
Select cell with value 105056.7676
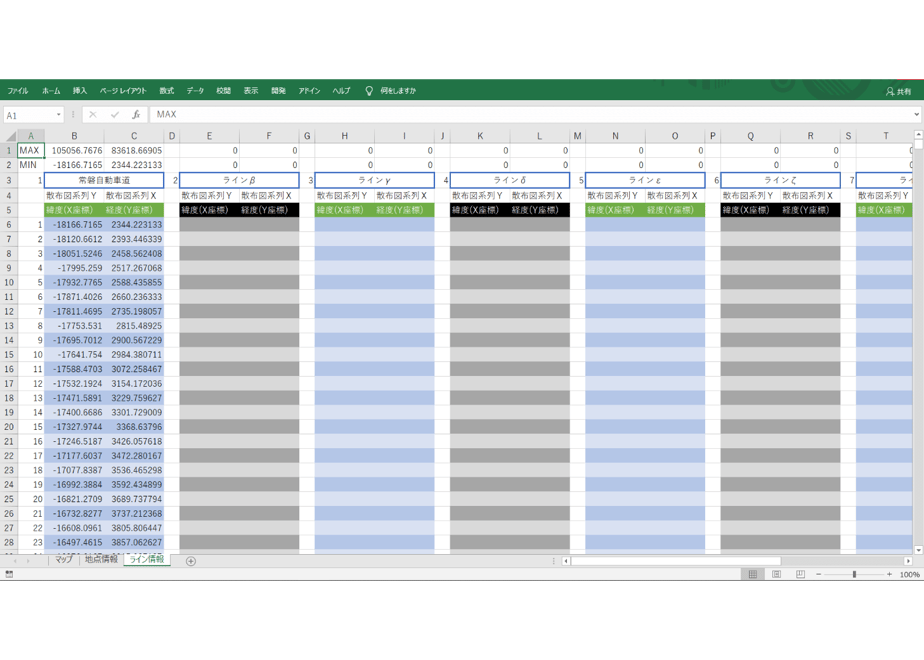pyautogui.click(x=75, y=150)
